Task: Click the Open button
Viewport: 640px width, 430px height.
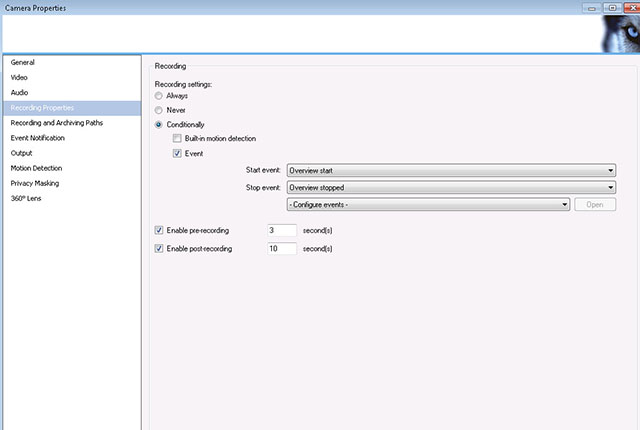Action: click(594, 204)
